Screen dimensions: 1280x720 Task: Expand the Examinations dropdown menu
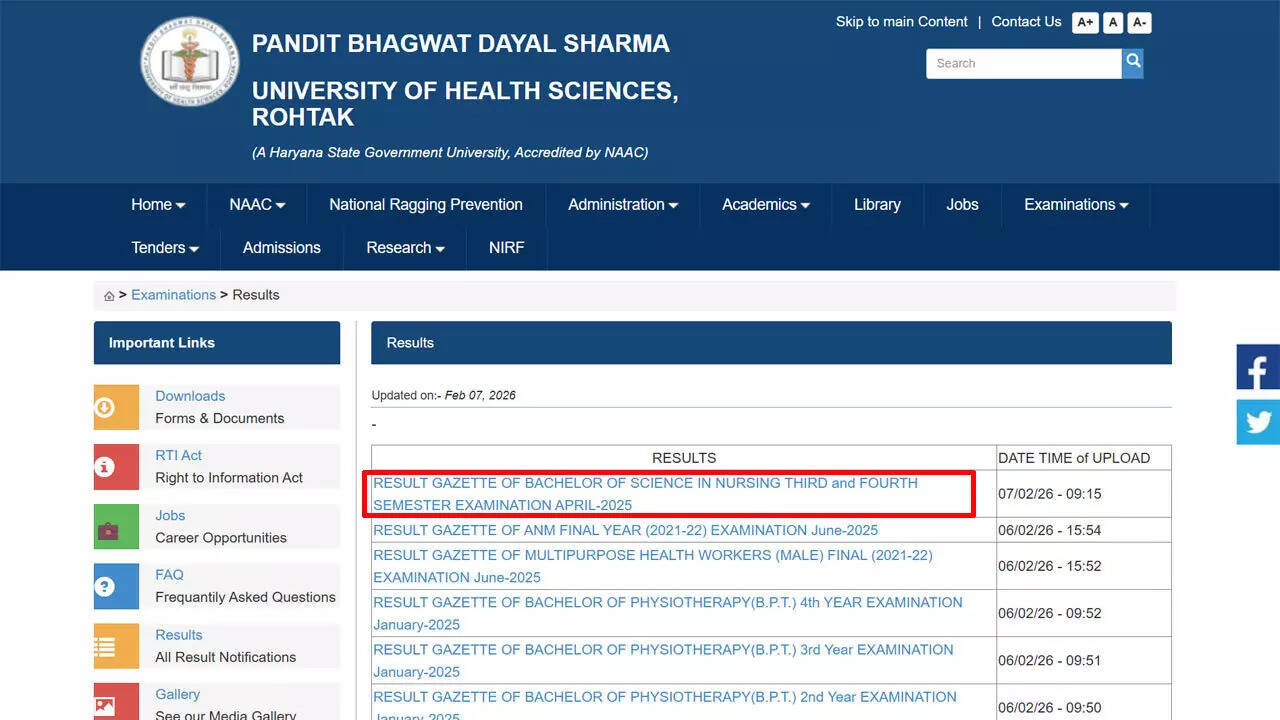pyautogui.click(x=1075, y=205)
